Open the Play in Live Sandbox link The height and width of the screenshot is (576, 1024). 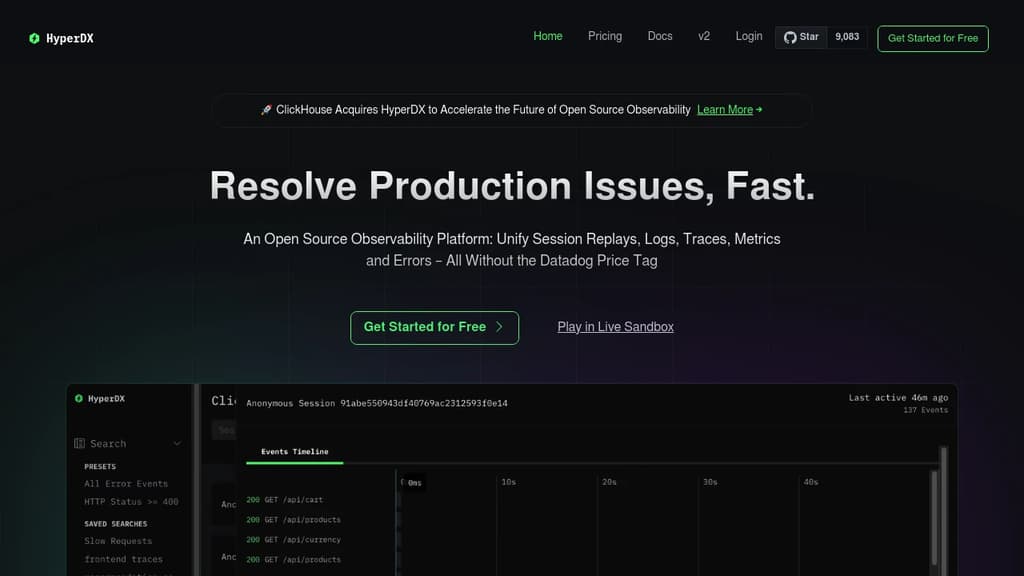pos(615,327)
